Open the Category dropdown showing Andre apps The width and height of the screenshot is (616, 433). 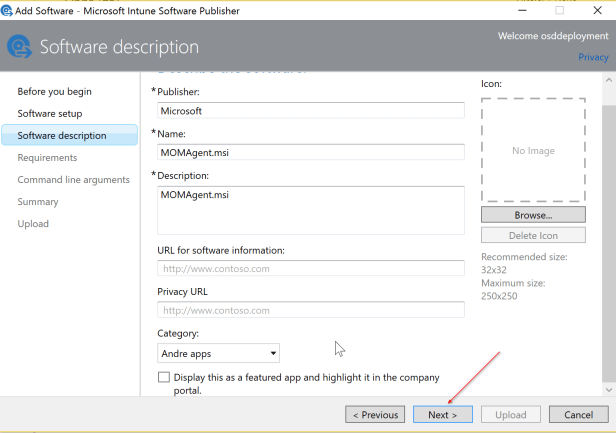218,353
